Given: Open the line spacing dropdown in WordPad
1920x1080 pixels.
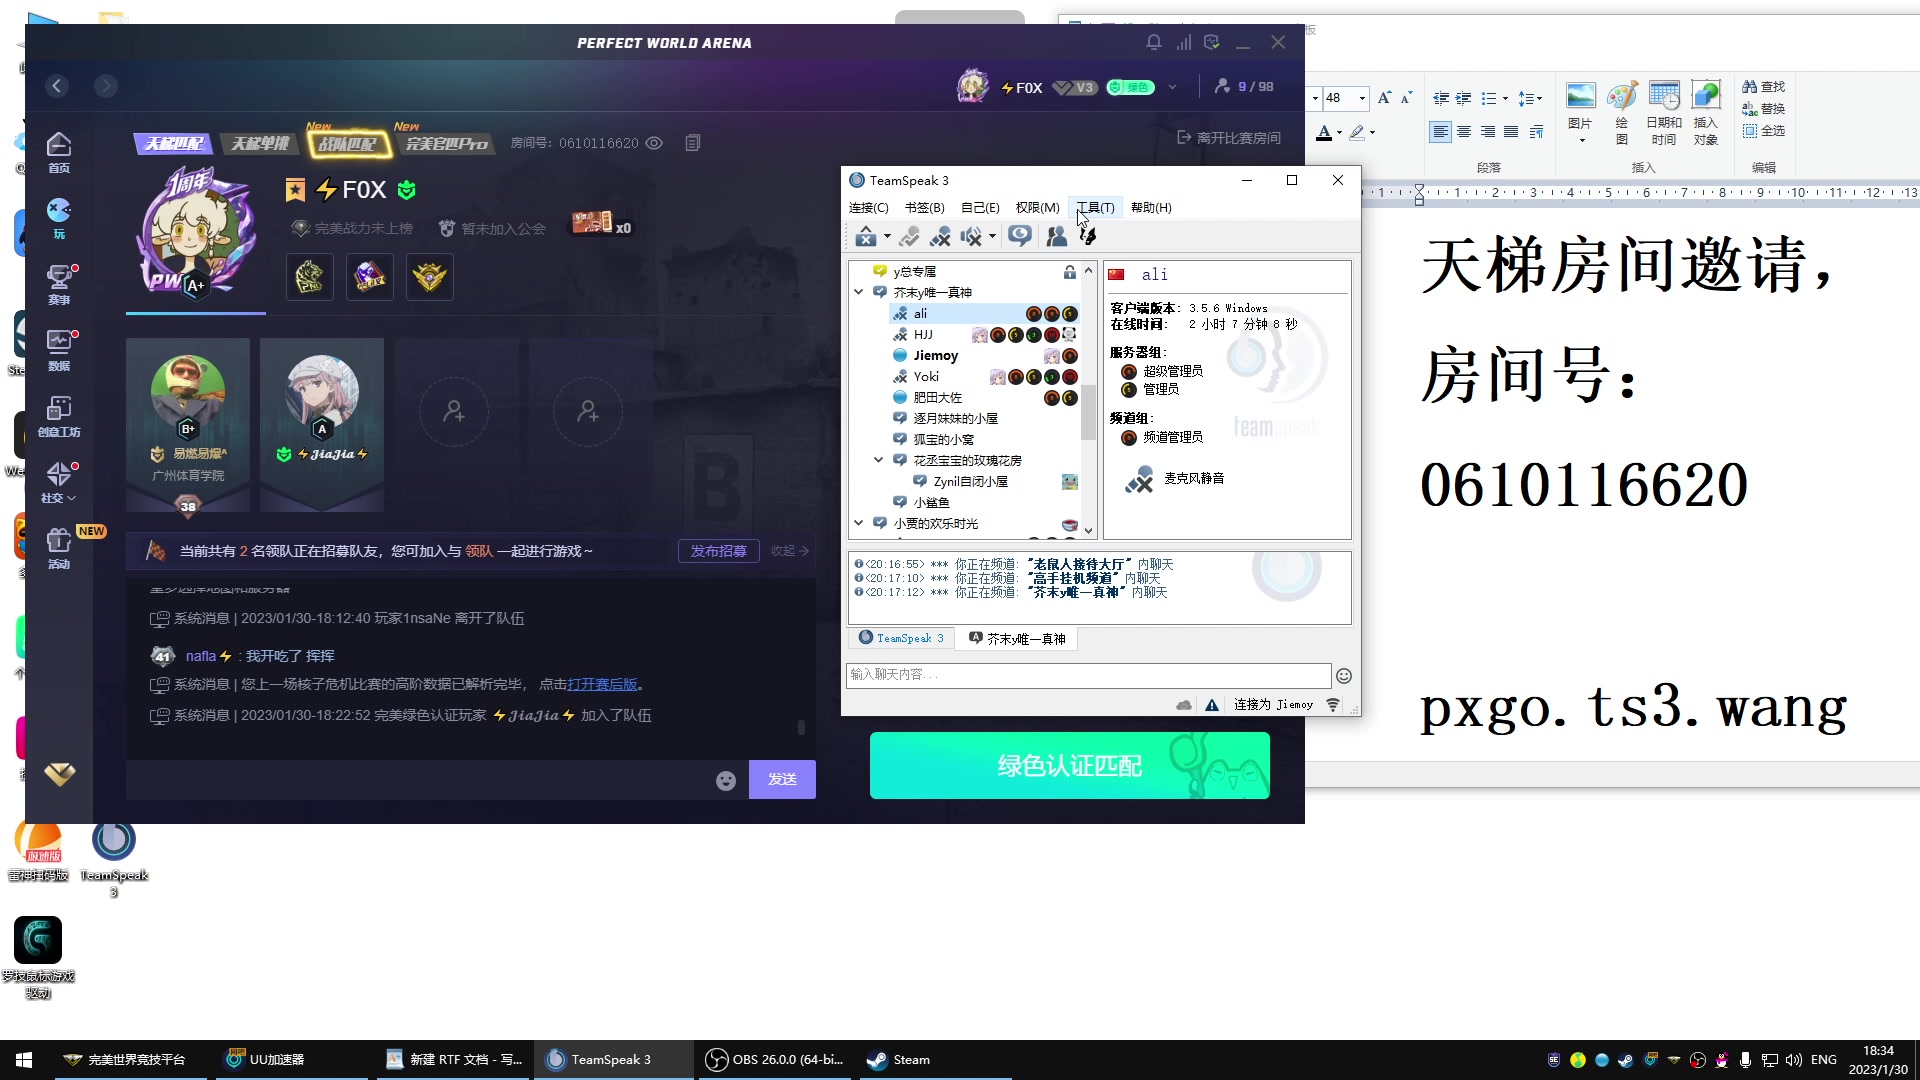Looking at the screenshot, I should coord(1539,98).
